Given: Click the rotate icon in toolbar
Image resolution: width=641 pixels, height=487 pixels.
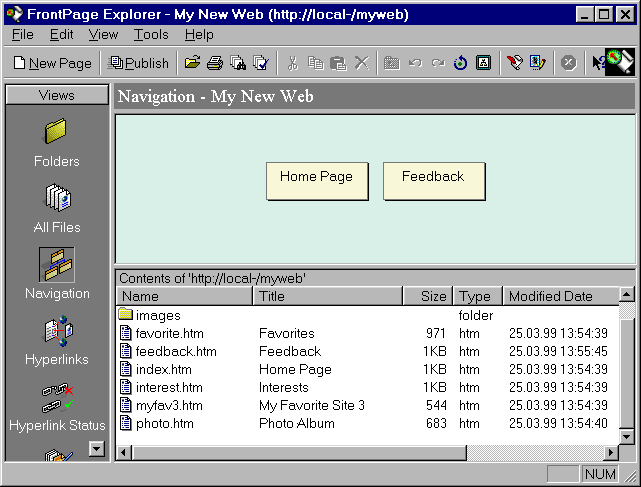Looking at the screenshot, I should (461, 63).
